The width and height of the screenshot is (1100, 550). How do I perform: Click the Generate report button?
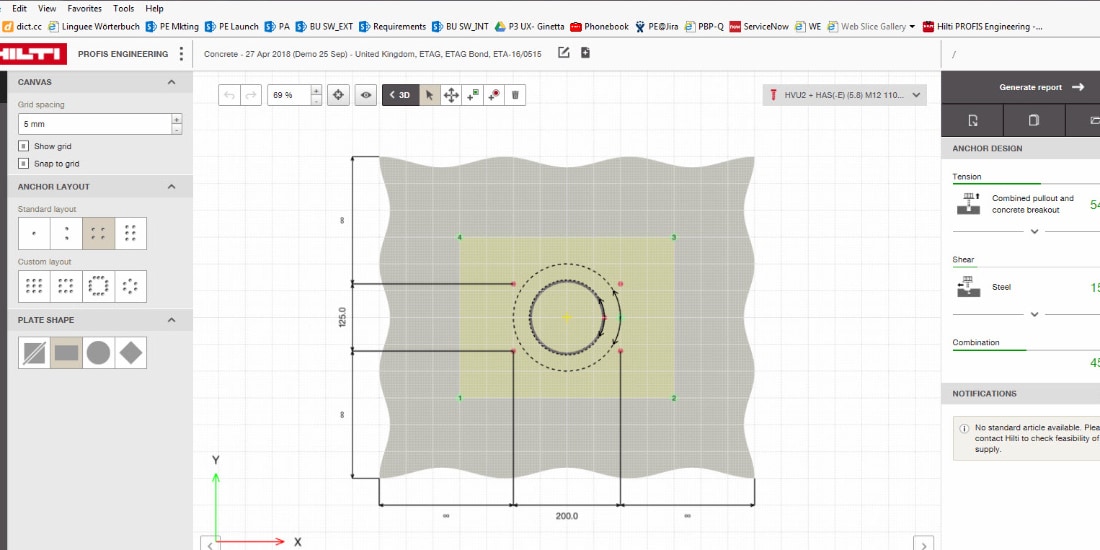point(1040,87)
